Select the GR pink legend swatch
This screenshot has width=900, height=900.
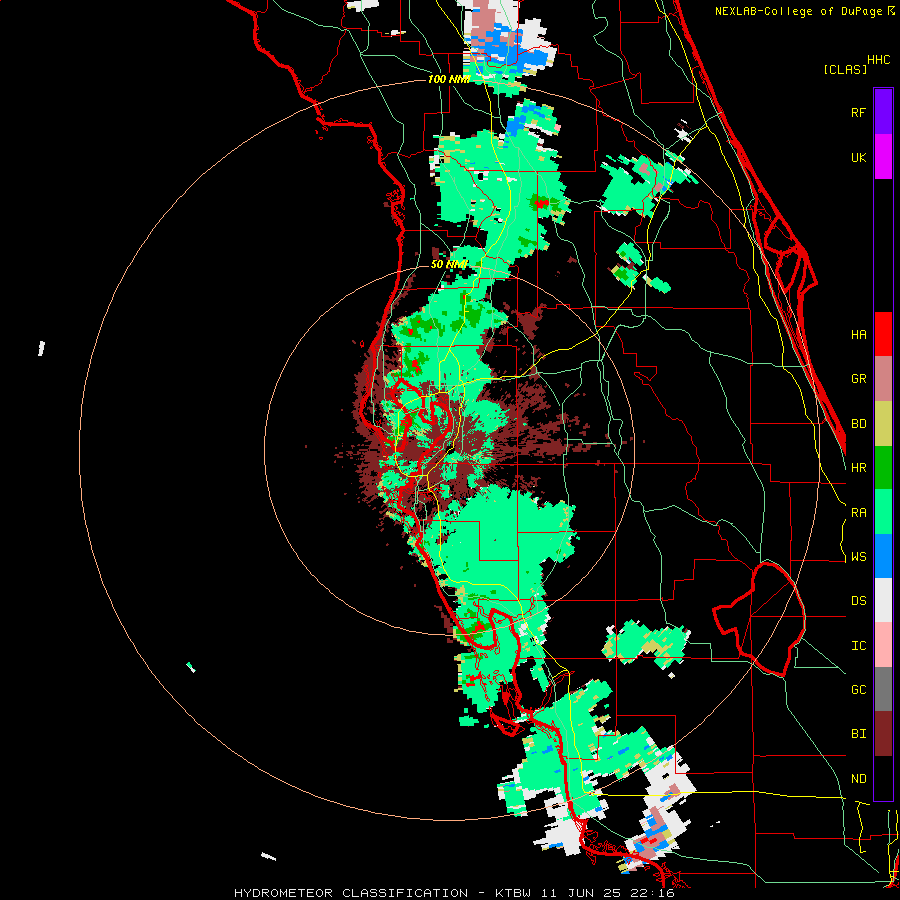[x=883, y=379]
